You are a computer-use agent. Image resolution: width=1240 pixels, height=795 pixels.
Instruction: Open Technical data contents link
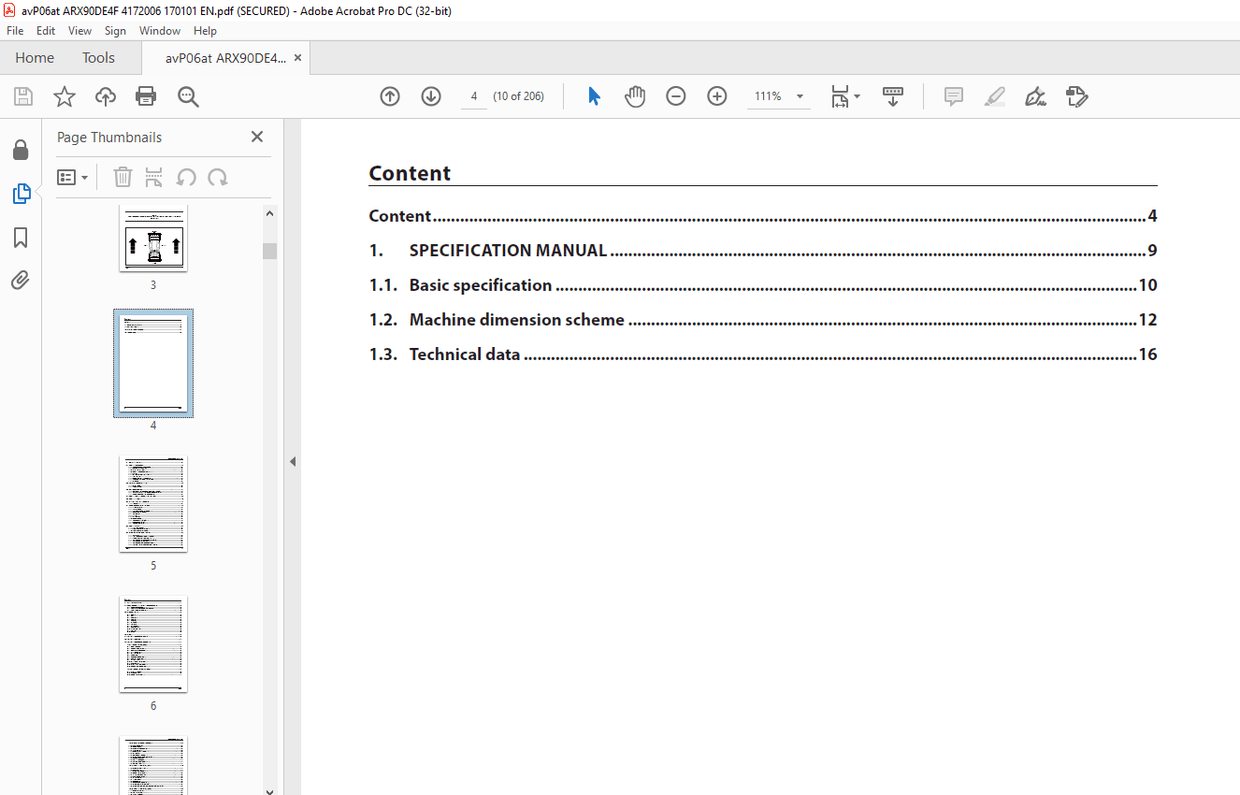point(464,355)
